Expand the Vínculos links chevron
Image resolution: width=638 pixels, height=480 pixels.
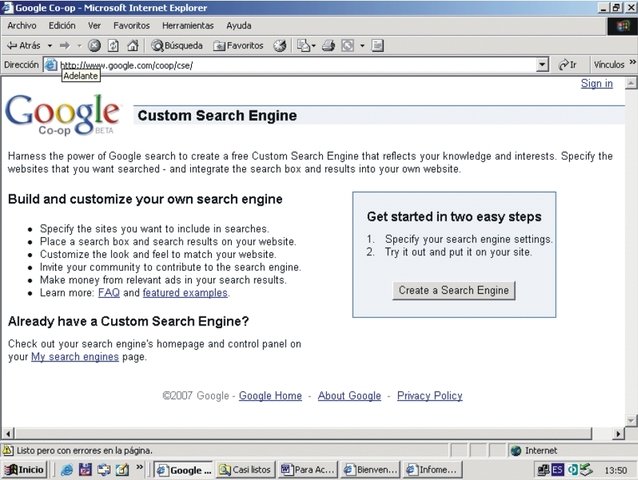click(x=633, y=62)
